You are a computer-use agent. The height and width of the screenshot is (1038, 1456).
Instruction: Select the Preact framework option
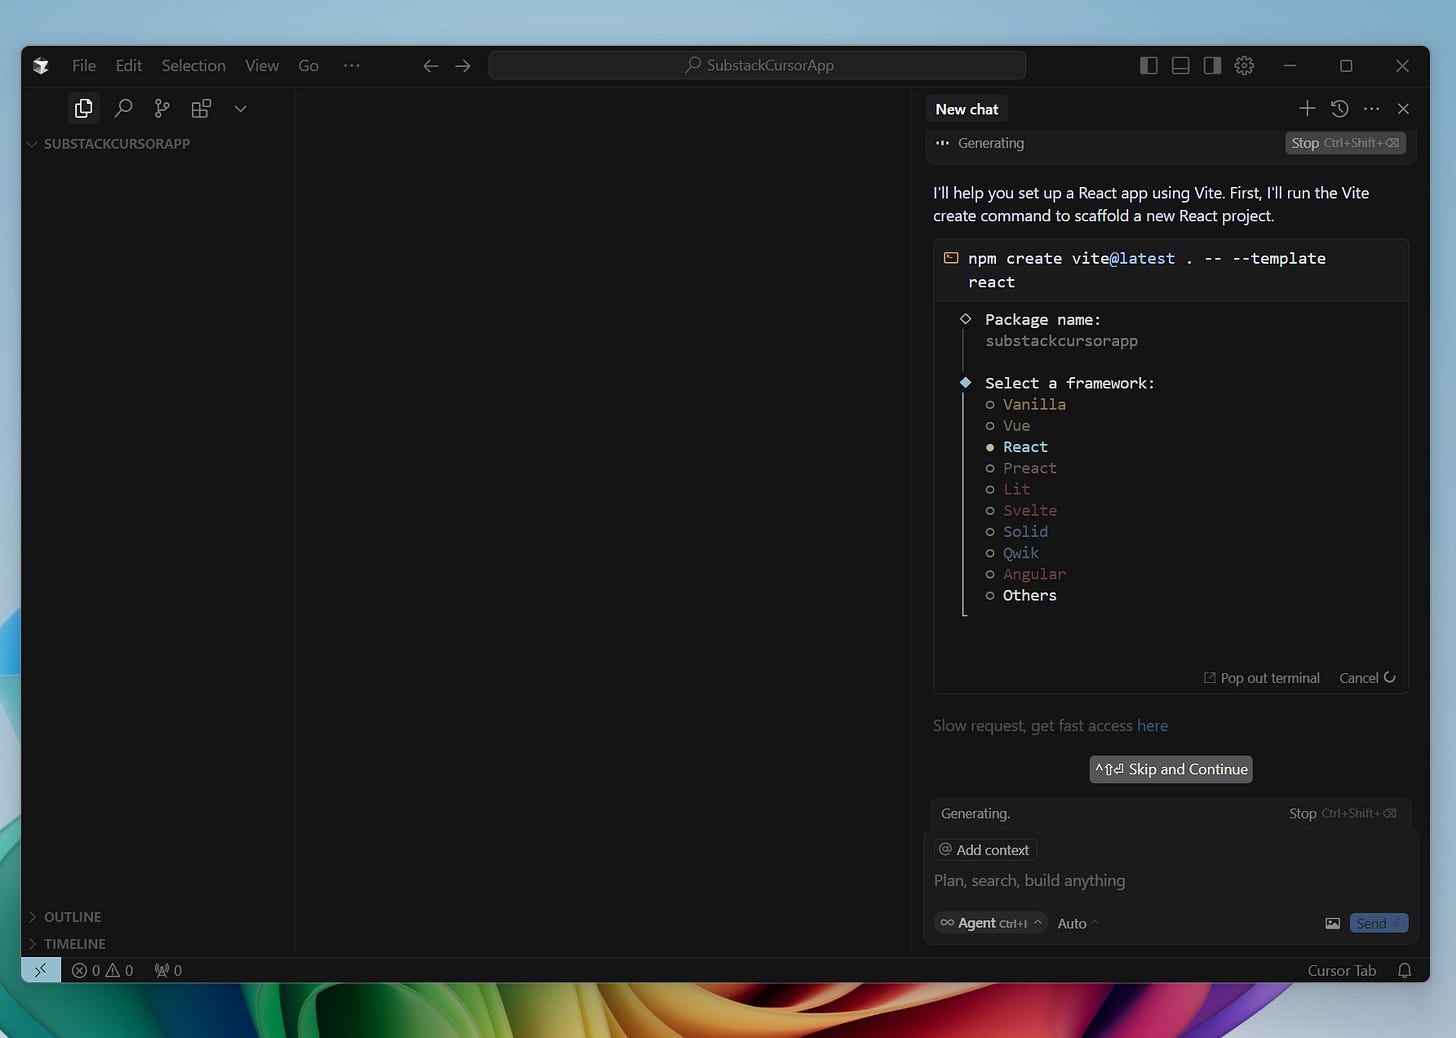tap(1029, 468)
